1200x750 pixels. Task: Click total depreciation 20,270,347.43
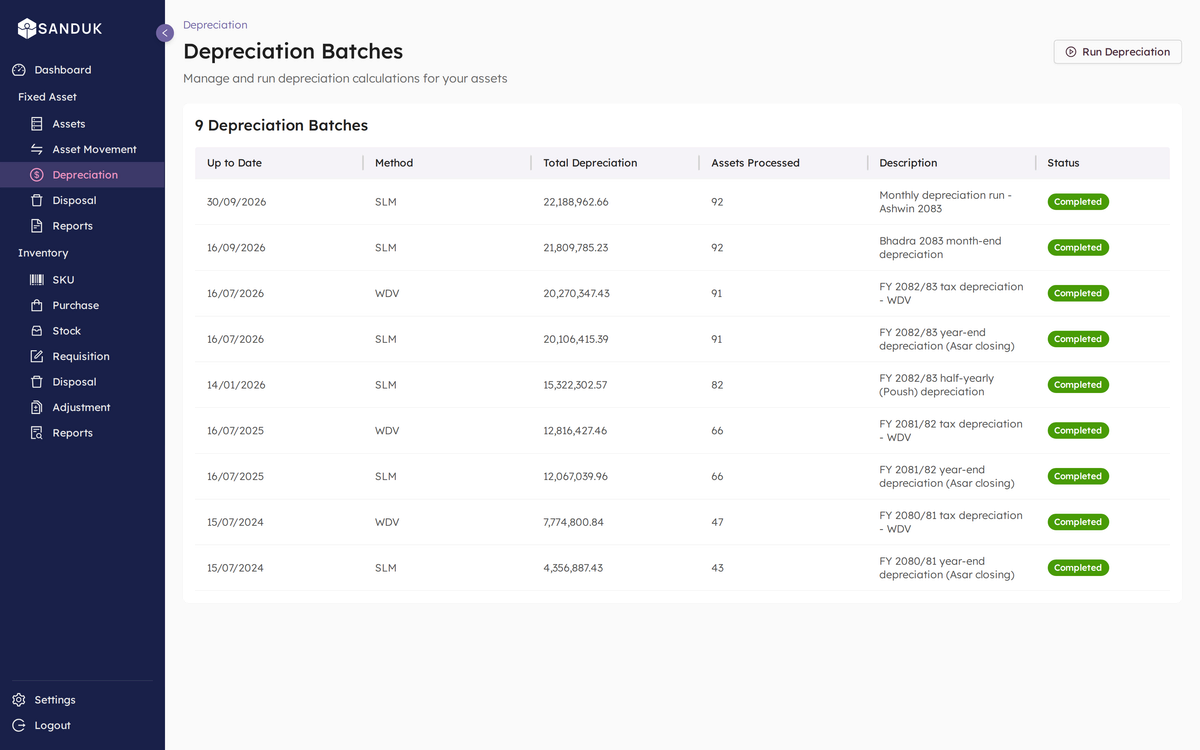point(576,294)
